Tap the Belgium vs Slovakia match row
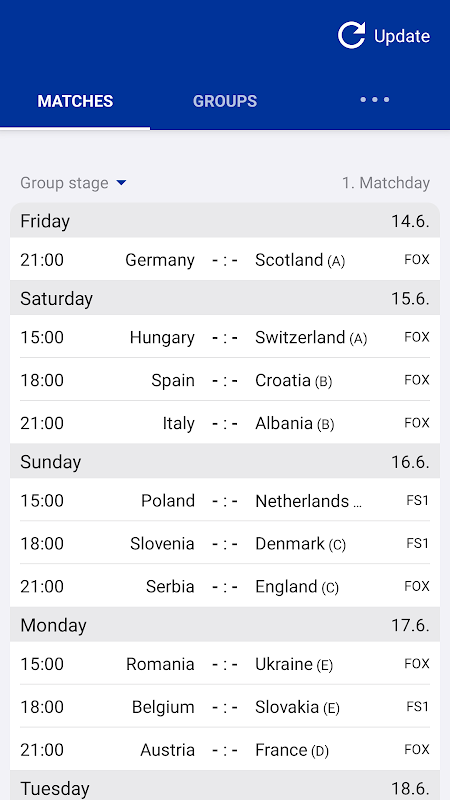The width and height of the screenshot is (450, 800). [225, 706]
